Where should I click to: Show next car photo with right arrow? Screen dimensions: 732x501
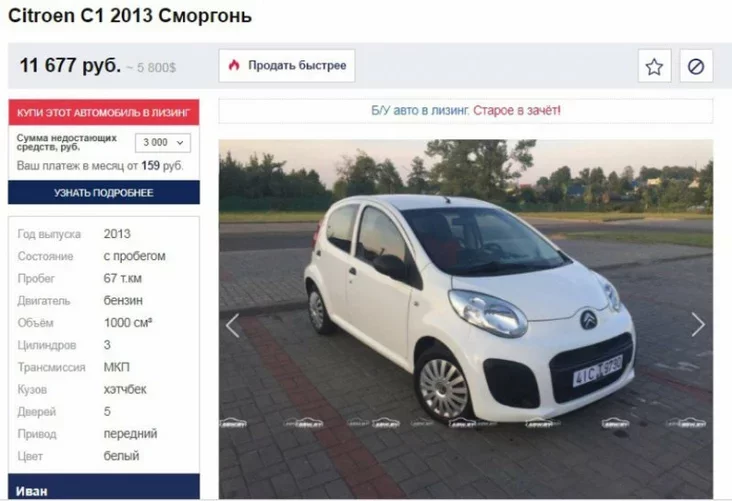(698, 325)
